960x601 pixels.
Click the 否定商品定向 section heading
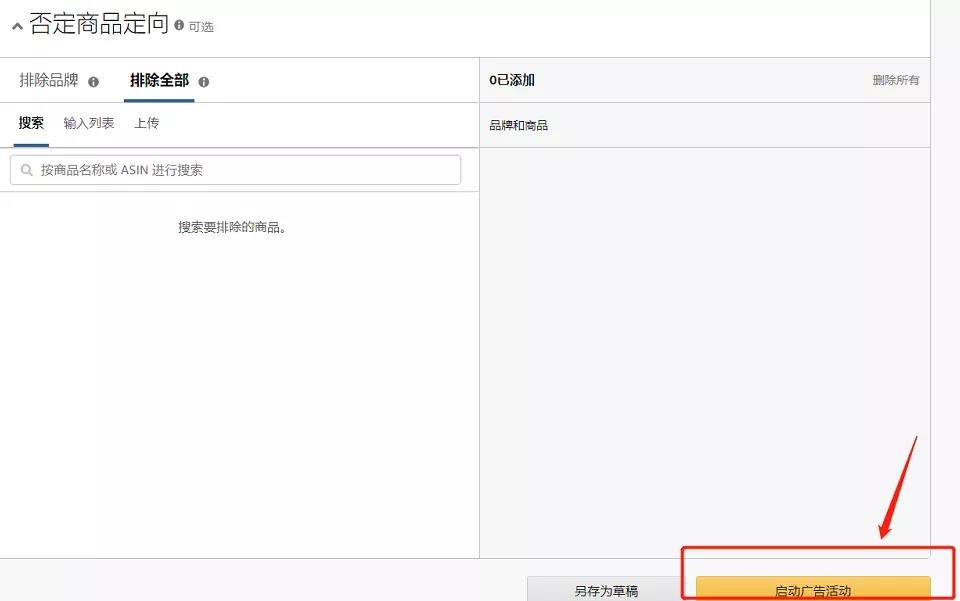pos(99,25)
